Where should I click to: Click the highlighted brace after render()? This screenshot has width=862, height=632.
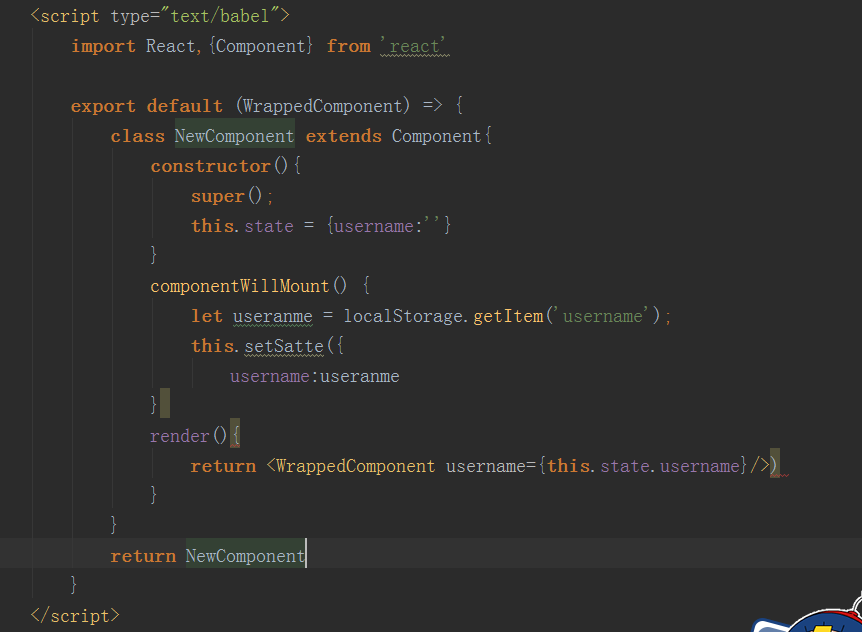tap(236, 436)
